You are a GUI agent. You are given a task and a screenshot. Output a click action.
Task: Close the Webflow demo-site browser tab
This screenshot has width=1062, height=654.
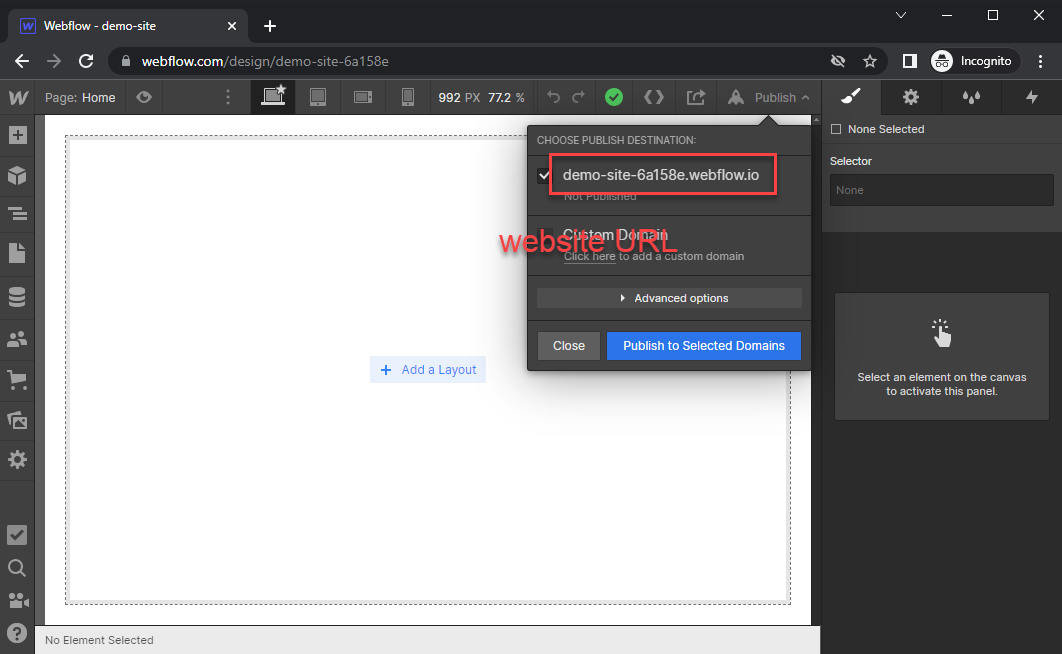click(x=232, y=26)
